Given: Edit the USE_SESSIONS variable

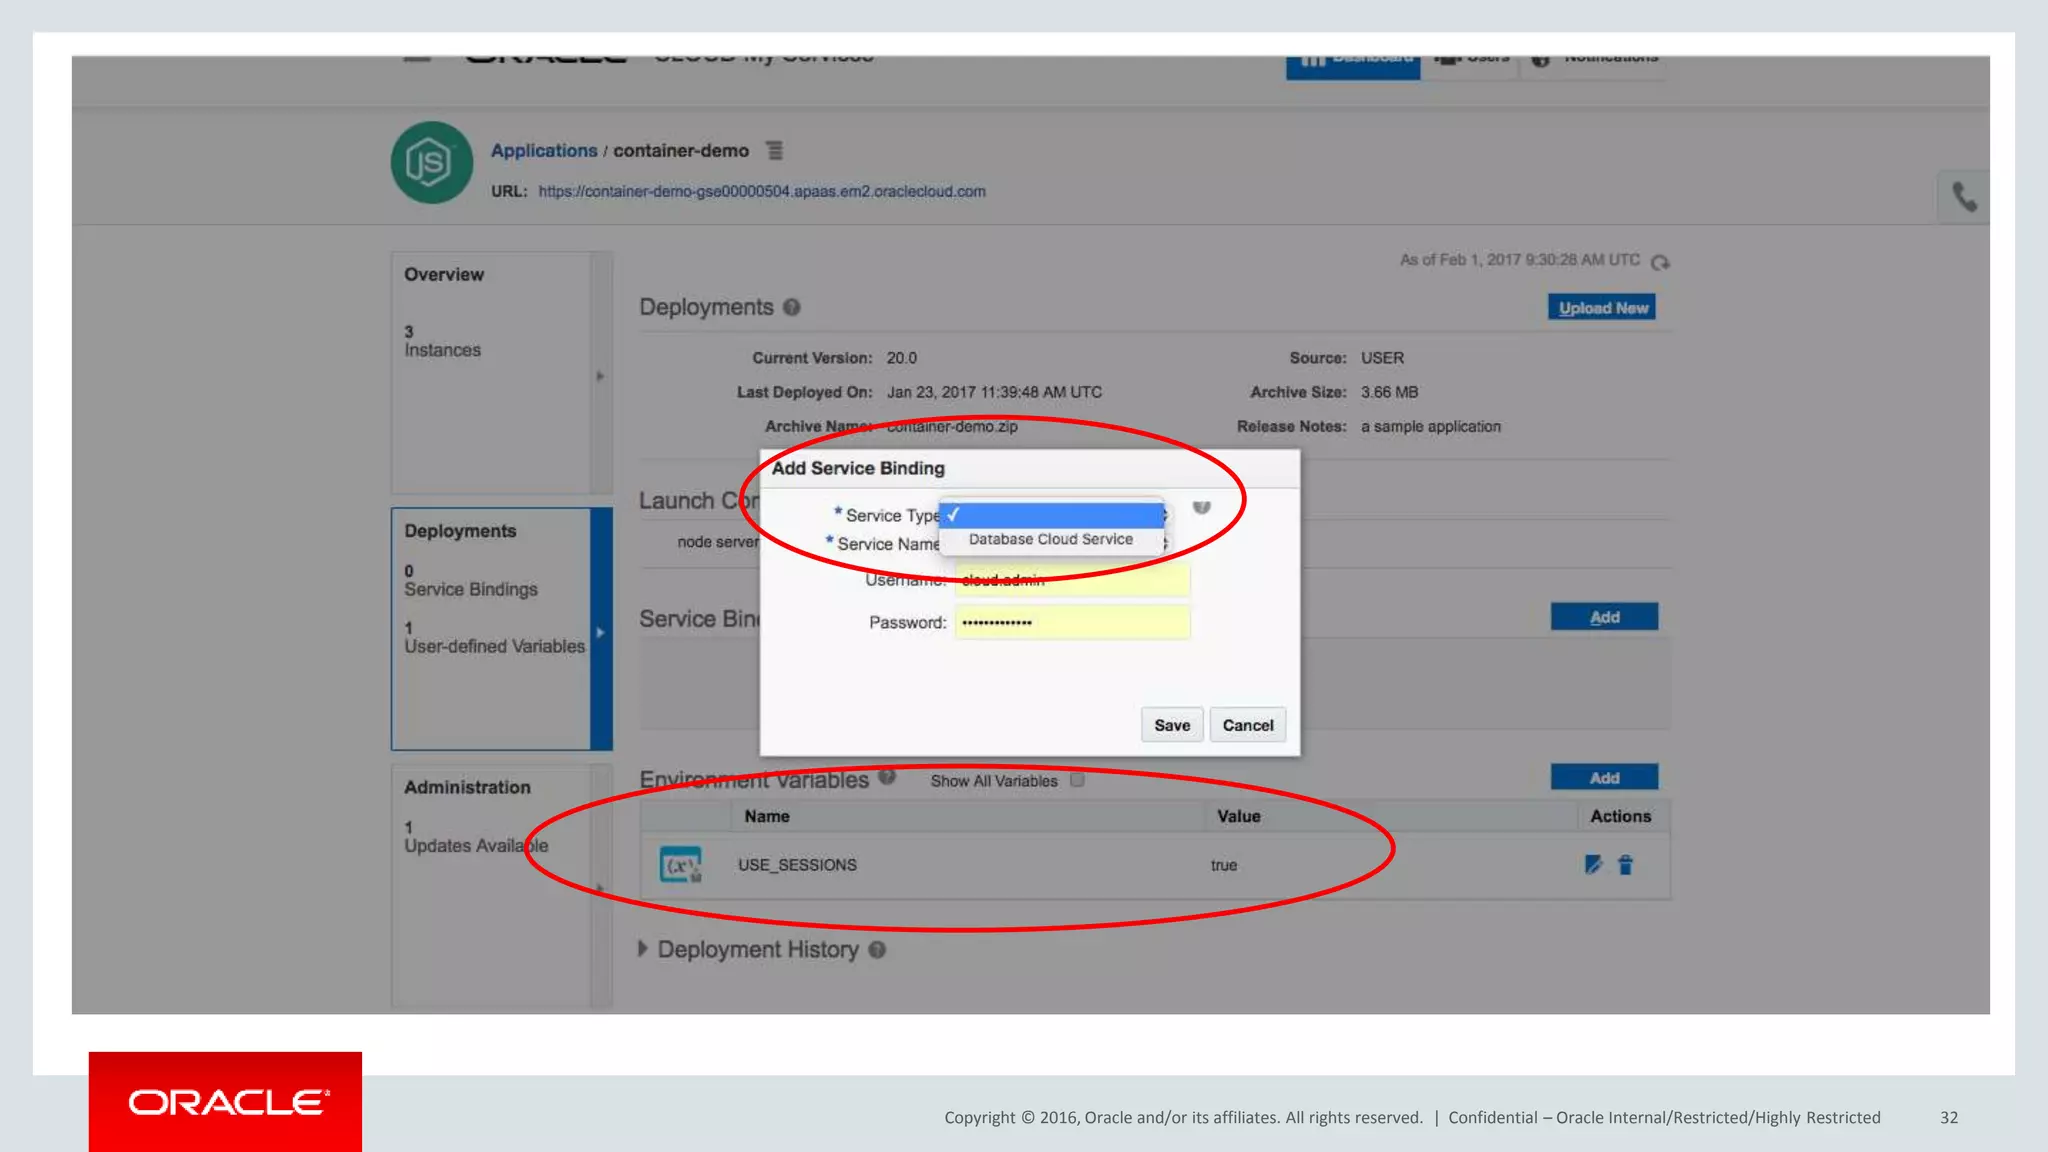Looking at the screenshot, I should click(1593, 865).
